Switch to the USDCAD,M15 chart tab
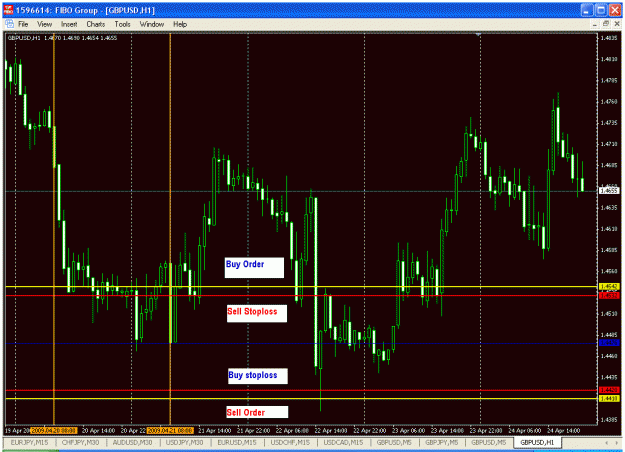The height and width of the screenshot is (452, 625). 343,442
